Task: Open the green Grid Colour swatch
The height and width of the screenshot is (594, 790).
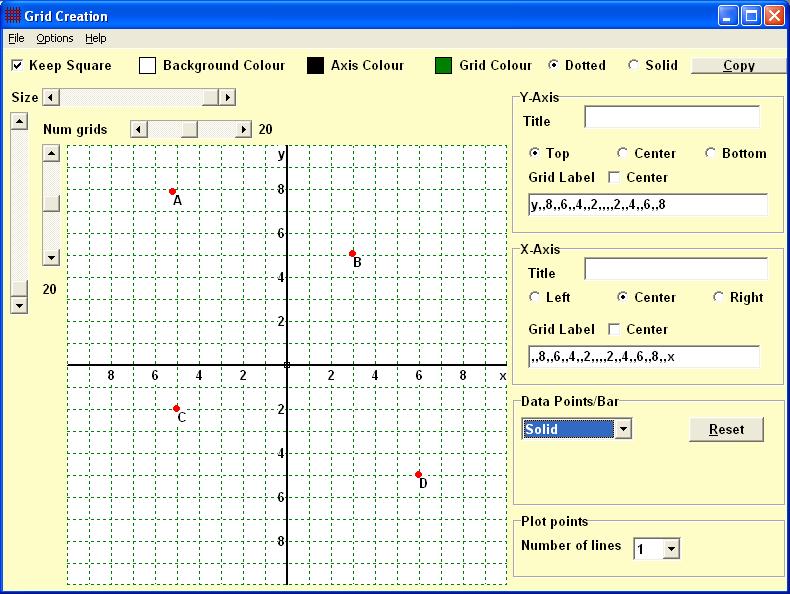Action: pyautogui.click(x=443, y=65)
